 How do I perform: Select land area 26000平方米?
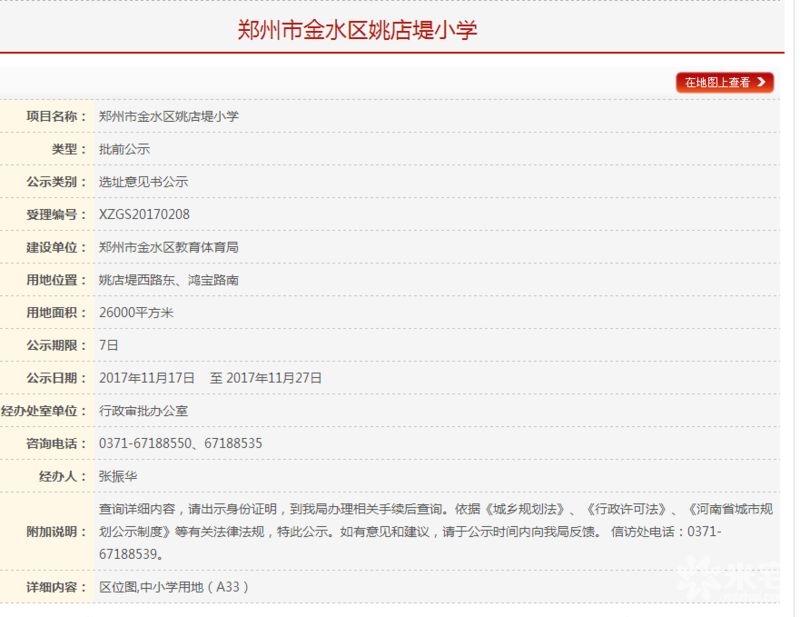click(x=136, y=313)
